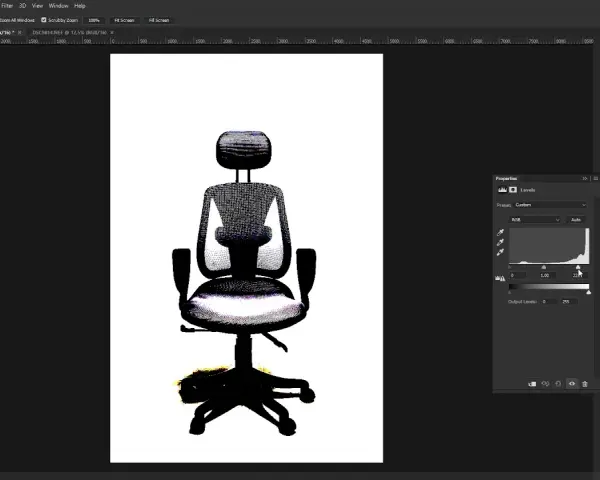This screenshot has height=480, width=600.
Task: Select the white point eyedropper
Action: click(x=500, y=252)
